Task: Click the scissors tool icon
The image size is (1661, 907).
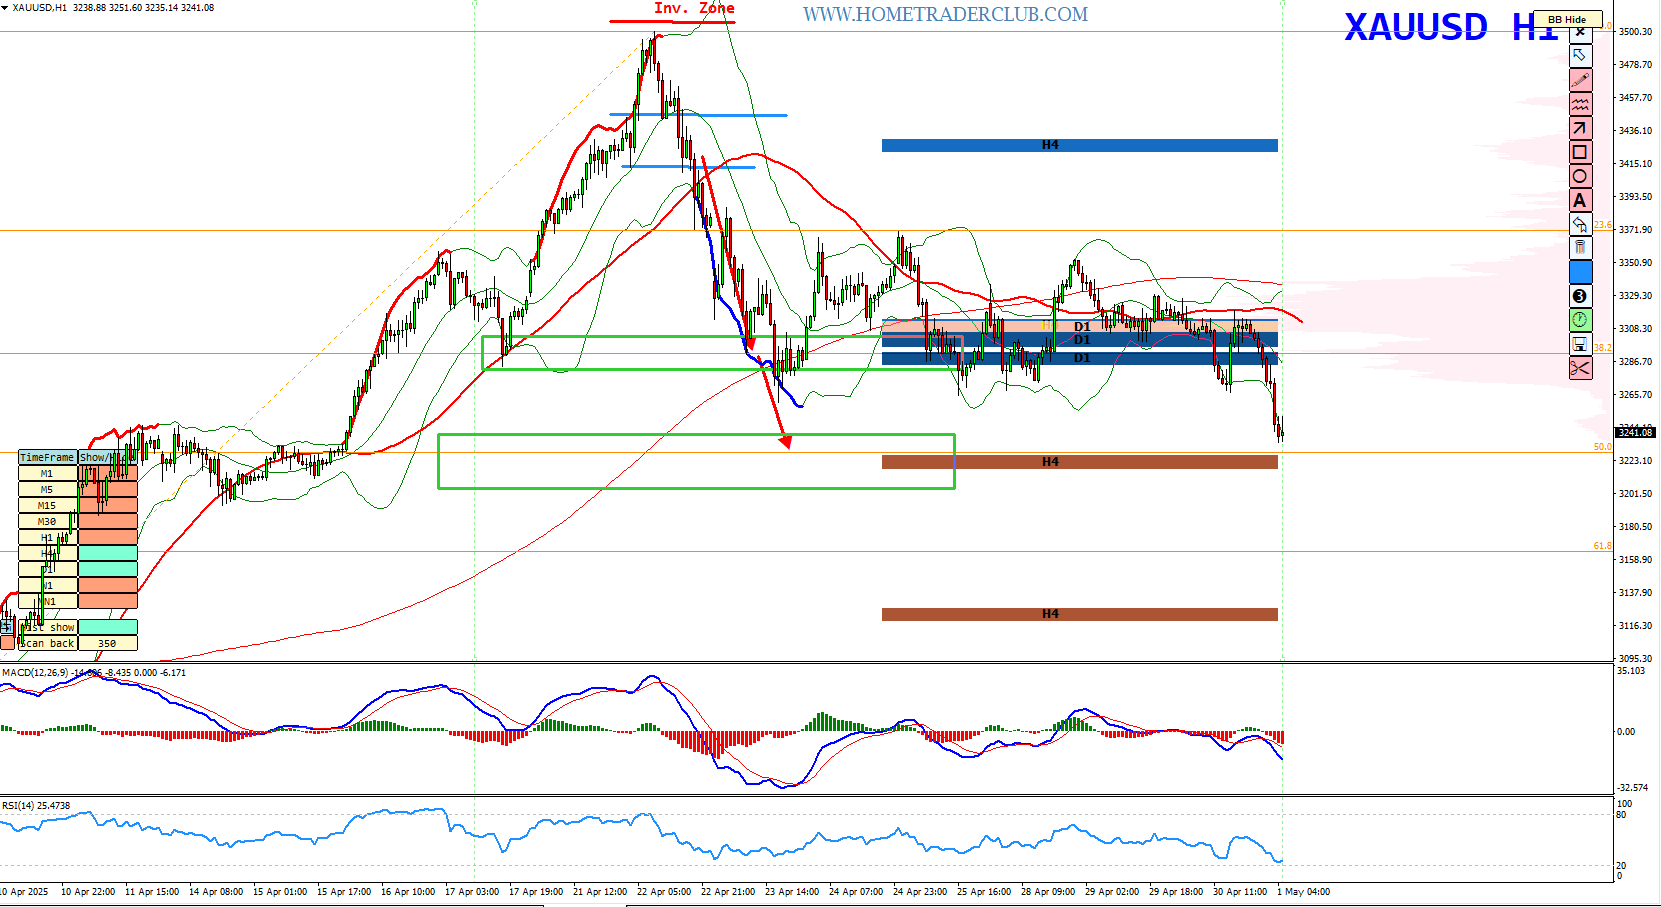Action: coord(1580,368)
